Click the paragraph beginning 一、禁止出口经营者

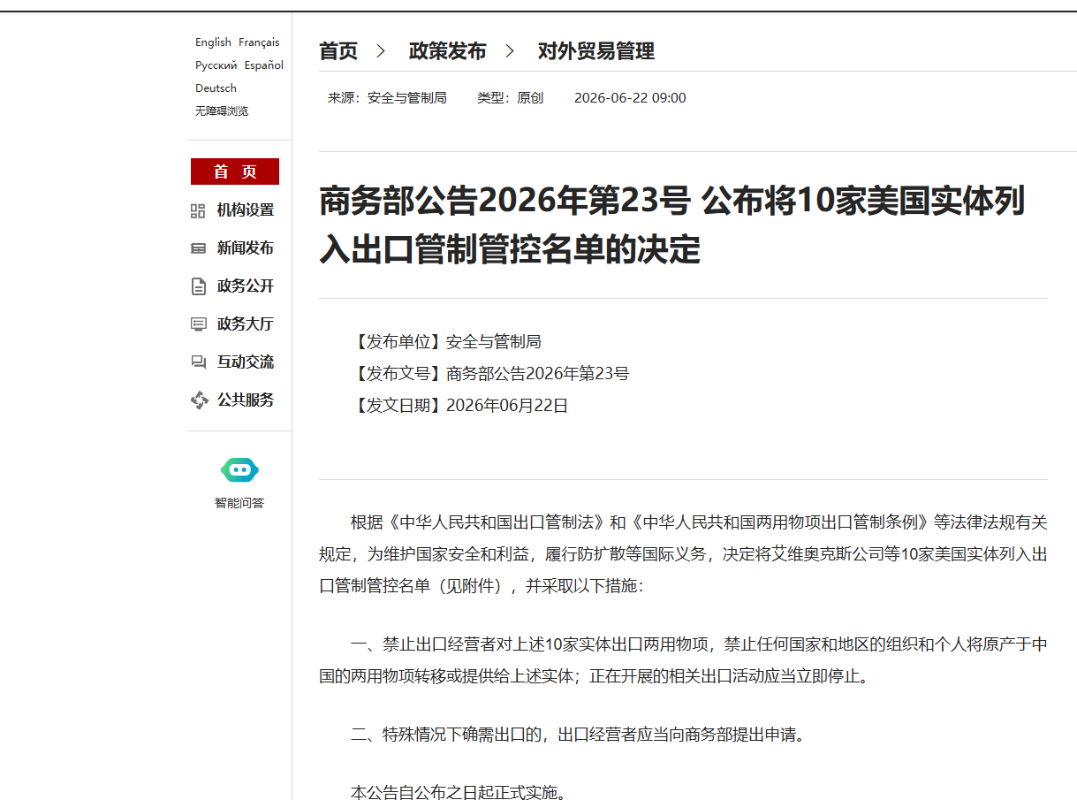click(x=683, y=660)
